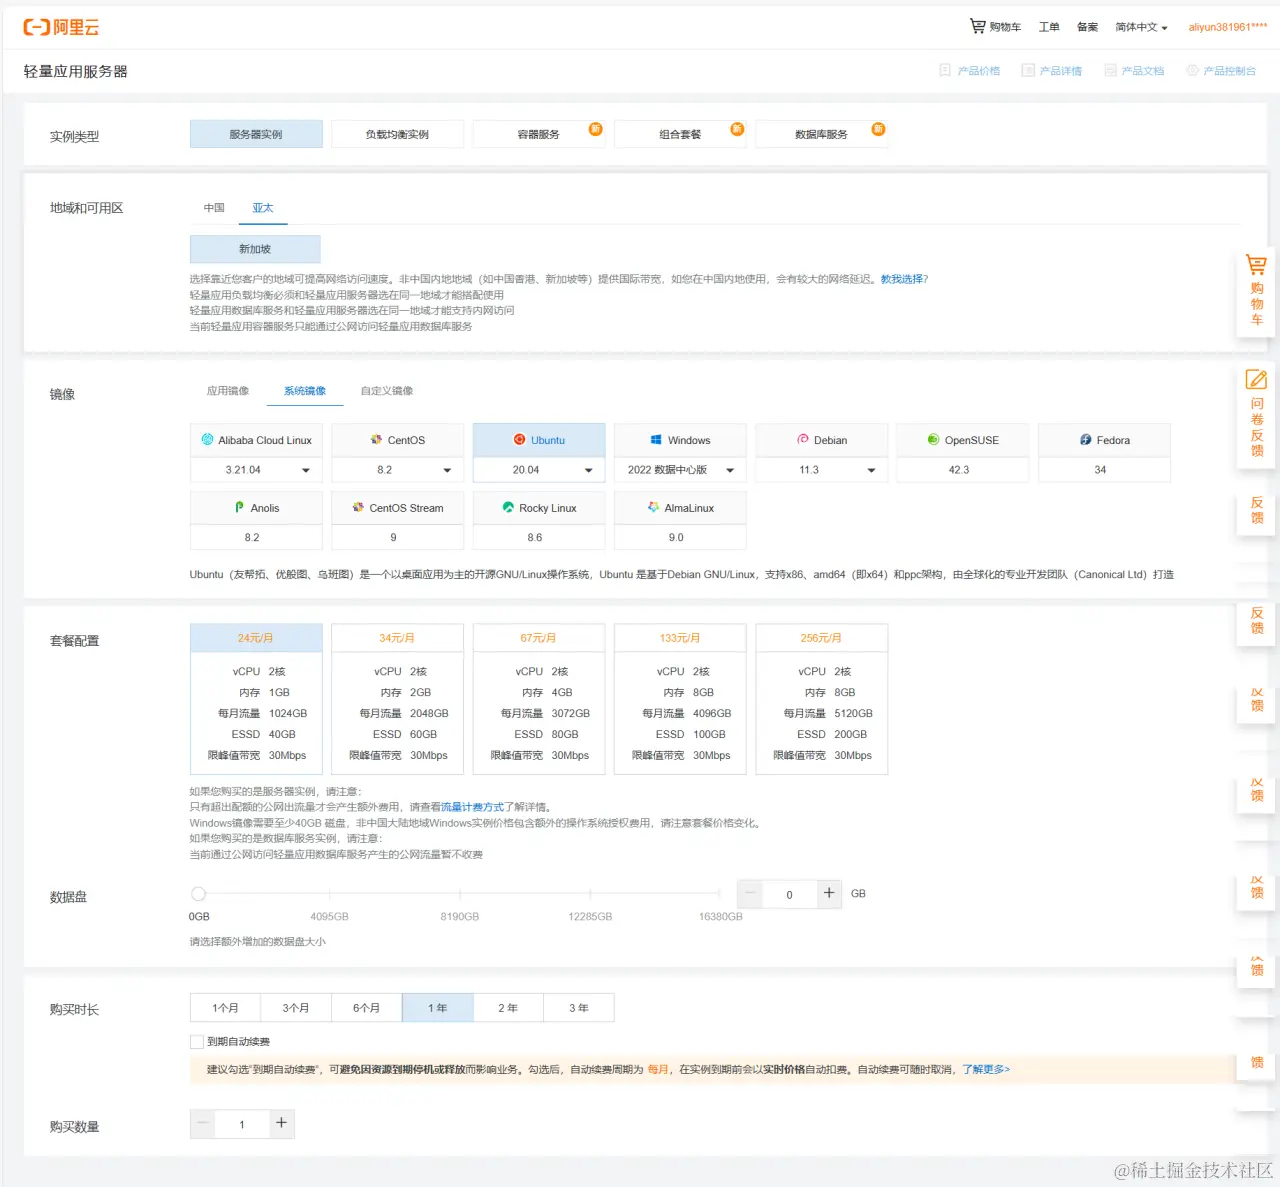Click the product documentation icon
This screenshot has height=1187, width=1280.
1110,70
